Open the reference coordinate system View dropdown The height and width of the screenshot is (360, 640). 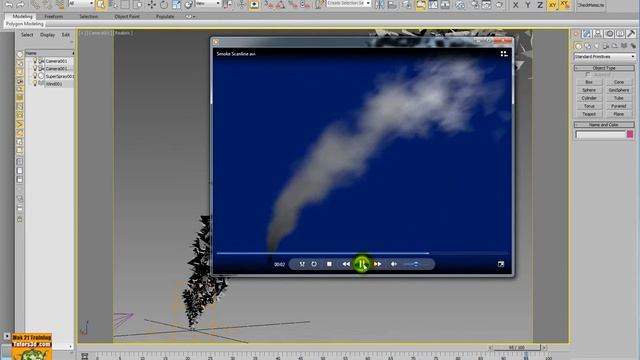pos(207,3)
